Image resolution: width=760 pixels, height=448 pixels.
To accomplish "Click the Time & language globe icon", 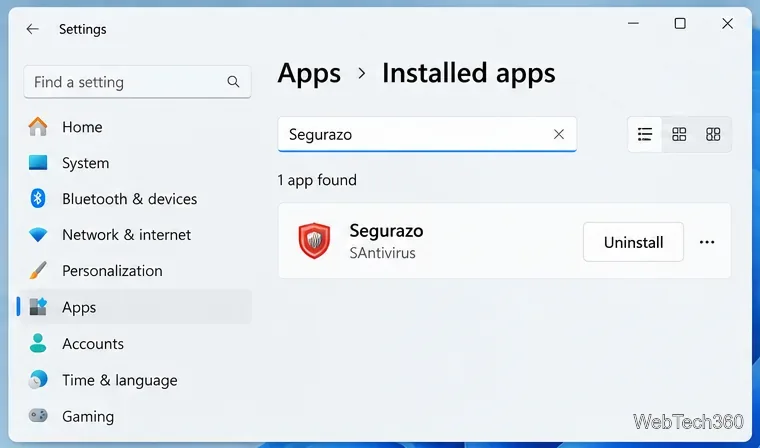I will [38, 380].
